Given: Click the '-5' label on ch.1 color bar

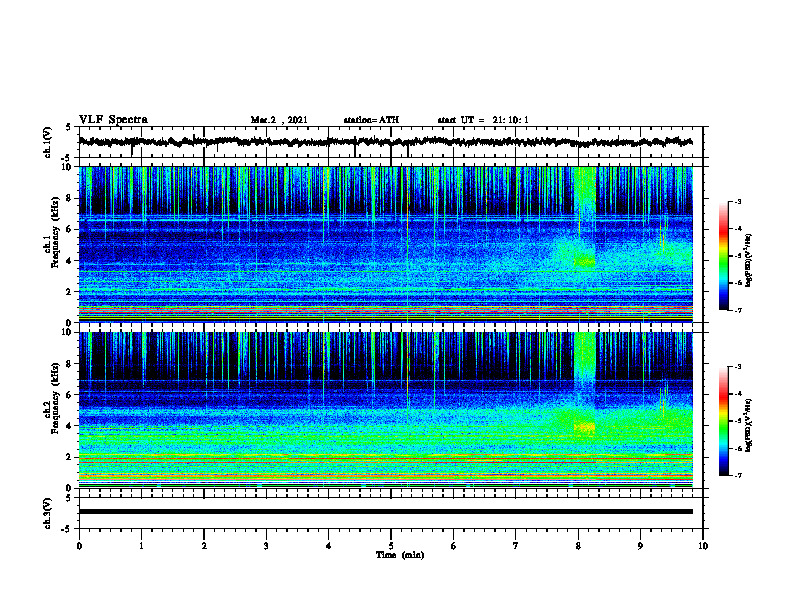Looking at the screenshot, I should [737, 256].
